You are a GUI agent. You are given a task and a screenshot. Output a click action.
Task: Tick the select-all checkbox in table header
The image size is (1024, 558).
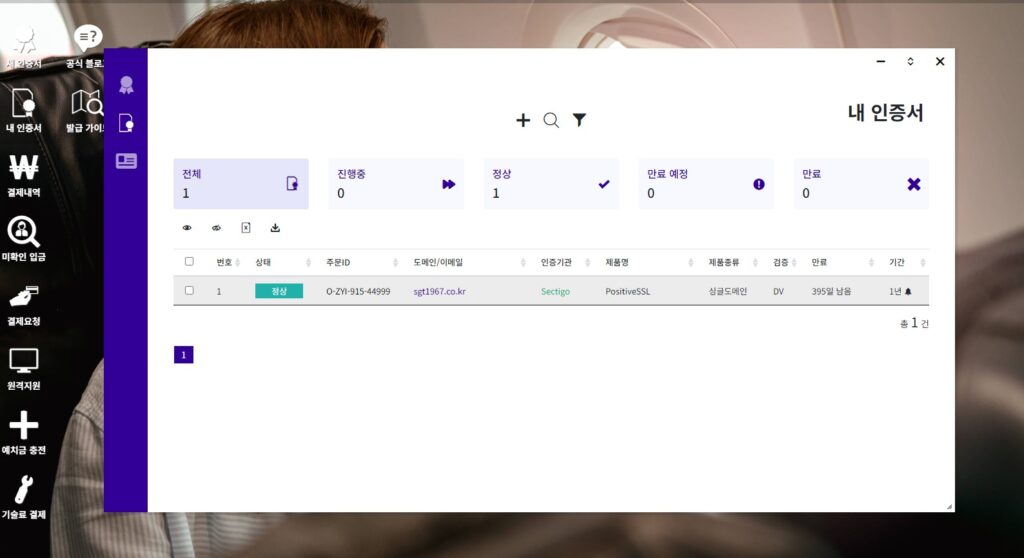click(x=189, y=262)
